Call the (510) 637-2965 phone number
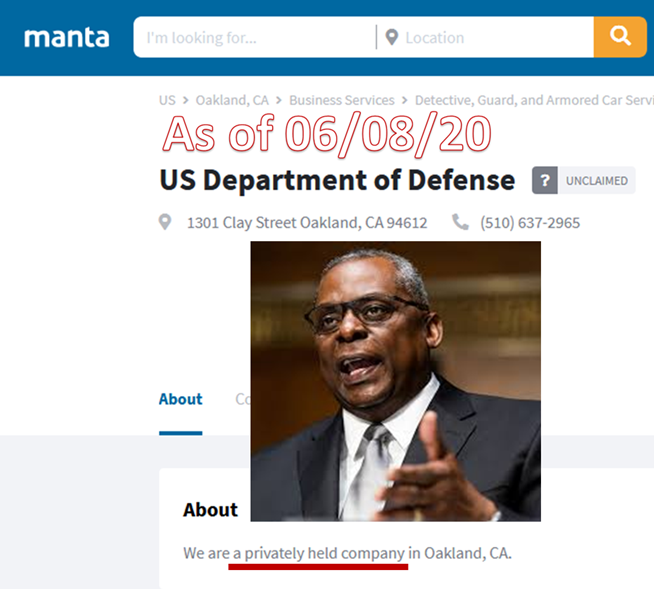Screen dimensions: 654x589 [x=530, y=222]
